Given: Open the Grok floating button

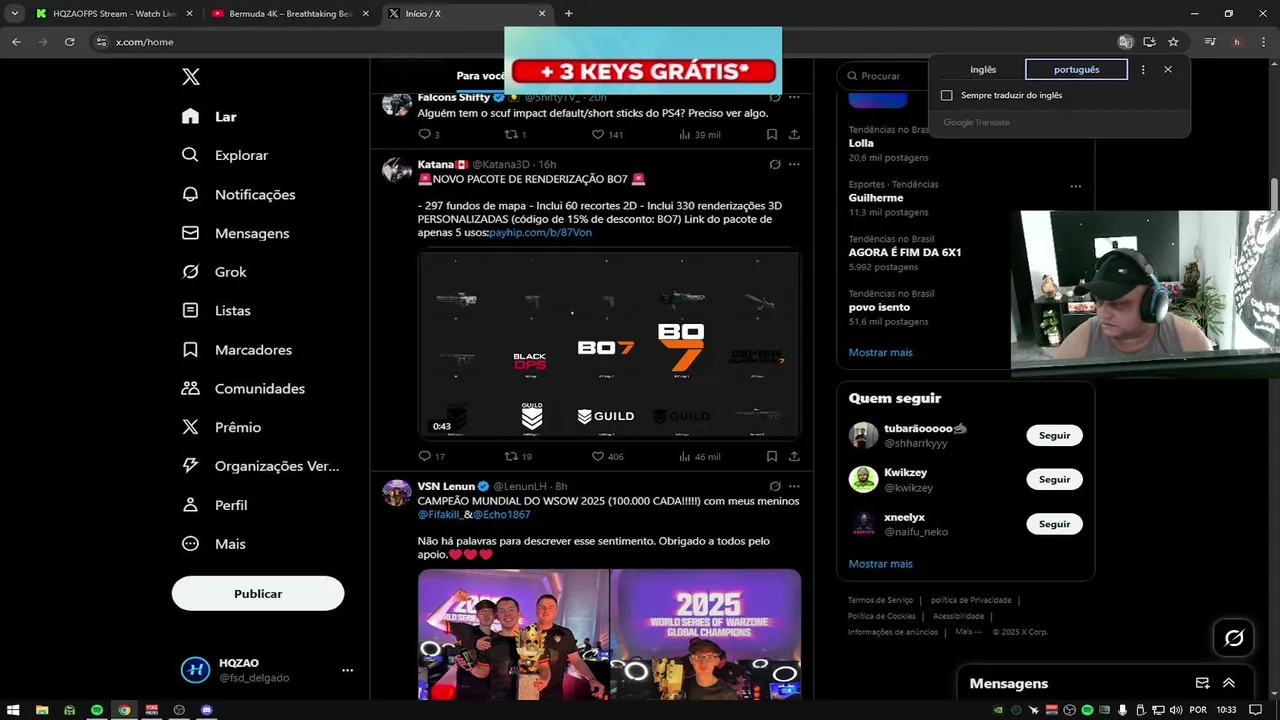Looking at the screenshot, I should [1234, 638].
